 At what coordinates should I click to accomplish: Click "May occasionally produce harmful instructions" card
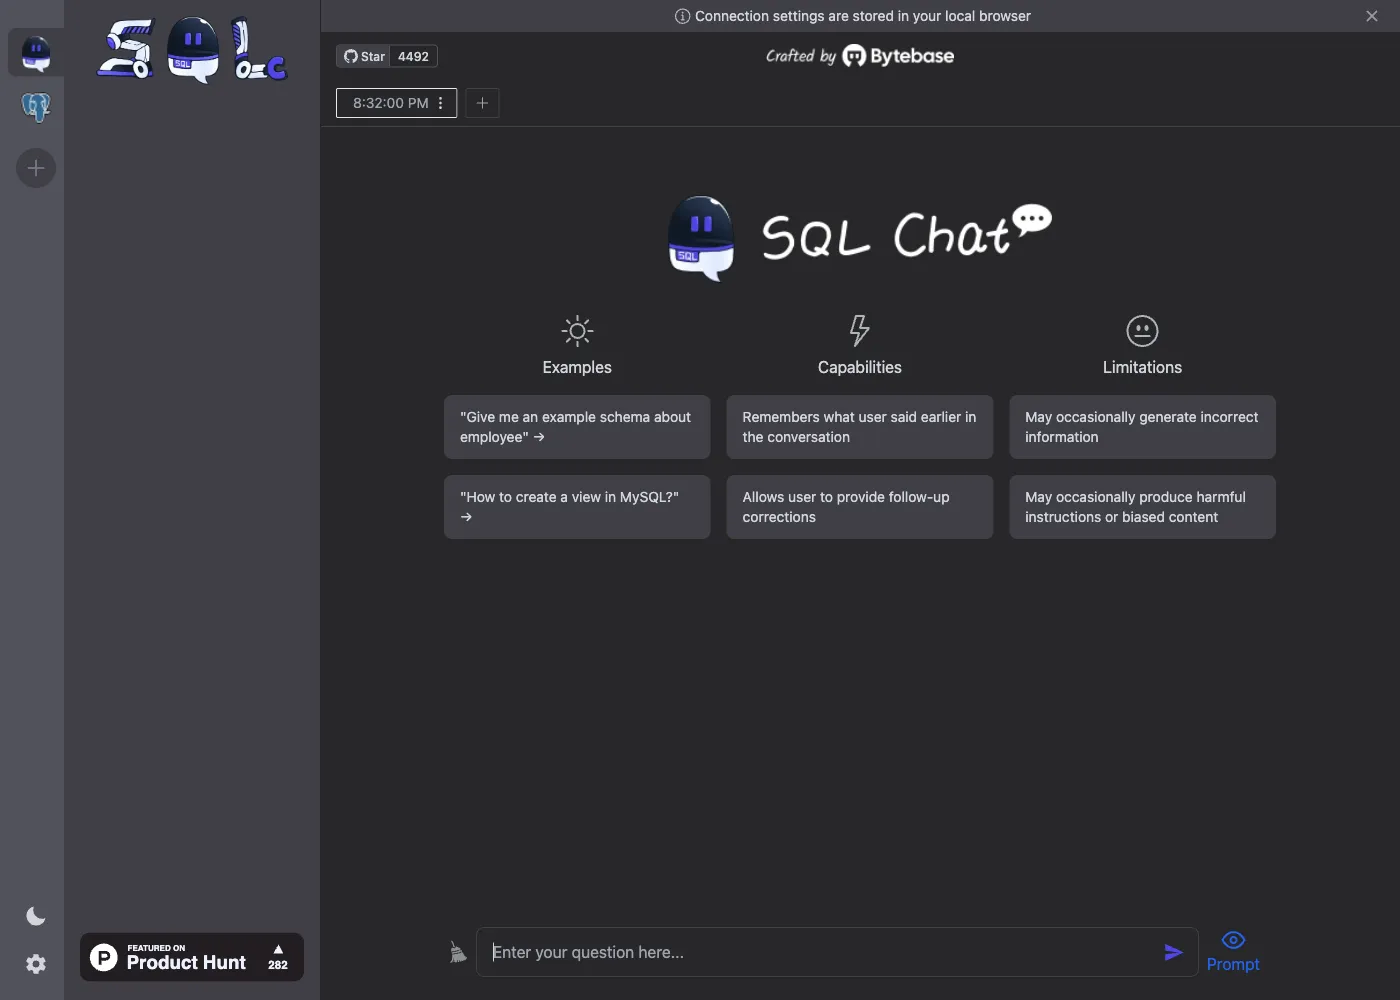[1142, 507]
